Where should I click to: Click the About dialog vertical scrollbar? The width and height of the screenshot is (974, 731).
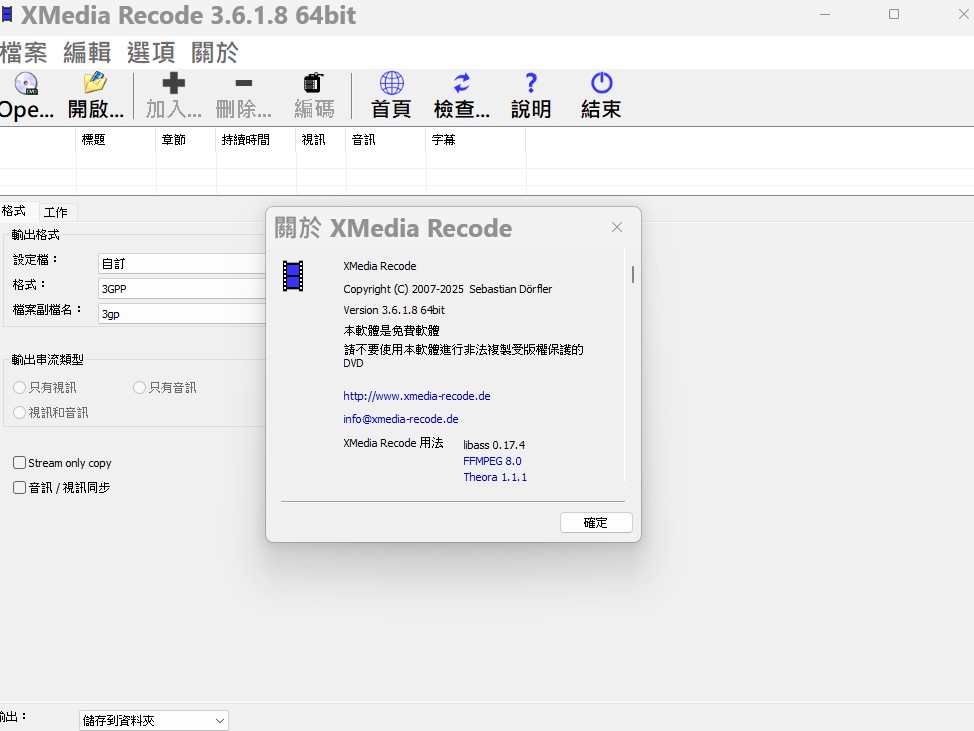coord(633,274)
